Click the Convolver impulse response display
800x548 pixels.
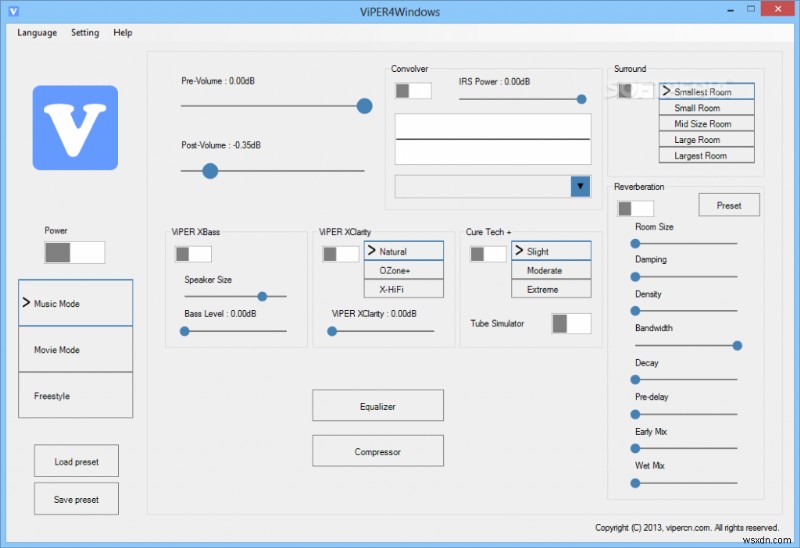pyautogui.click(x=493, y=139)
